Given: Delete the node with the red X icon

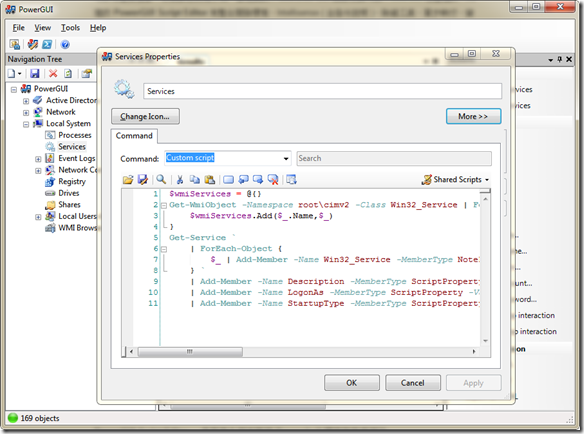Looking at the screenshot, I should pyautogui.click(x=53, y=73).
